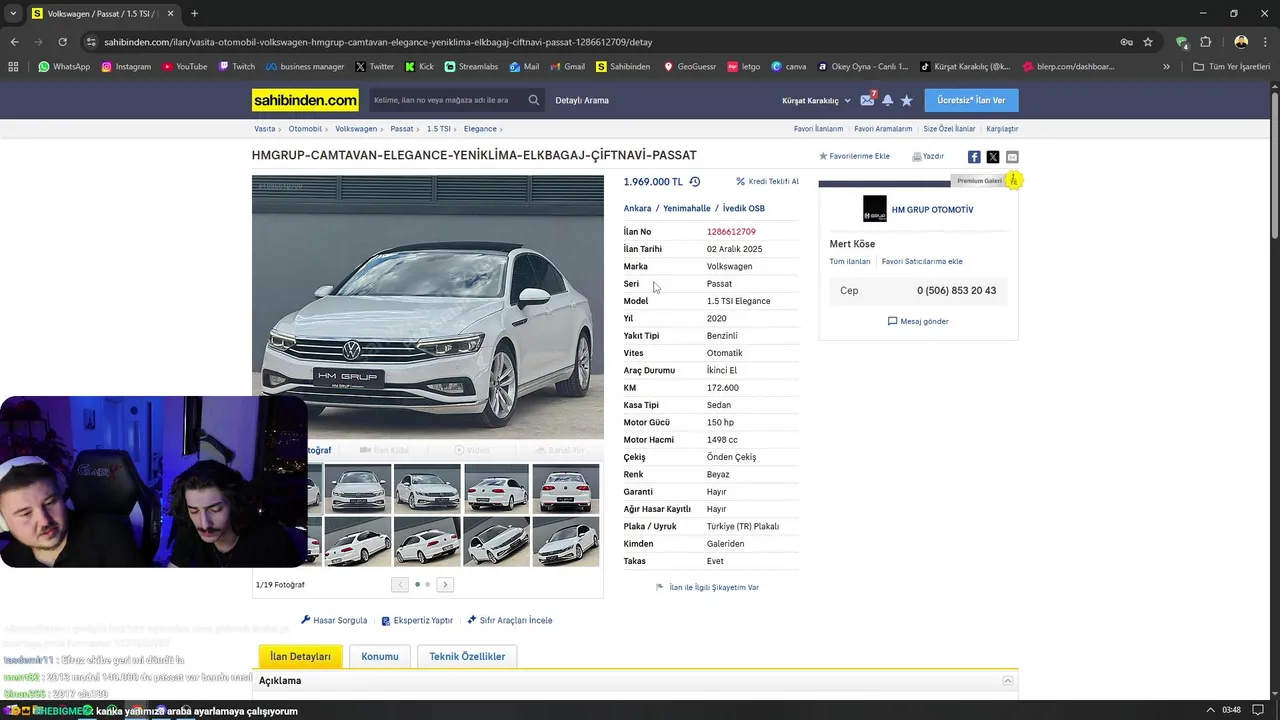1280x720 pixels.
Task: View price history clock icon
Action: pos(695,182)
